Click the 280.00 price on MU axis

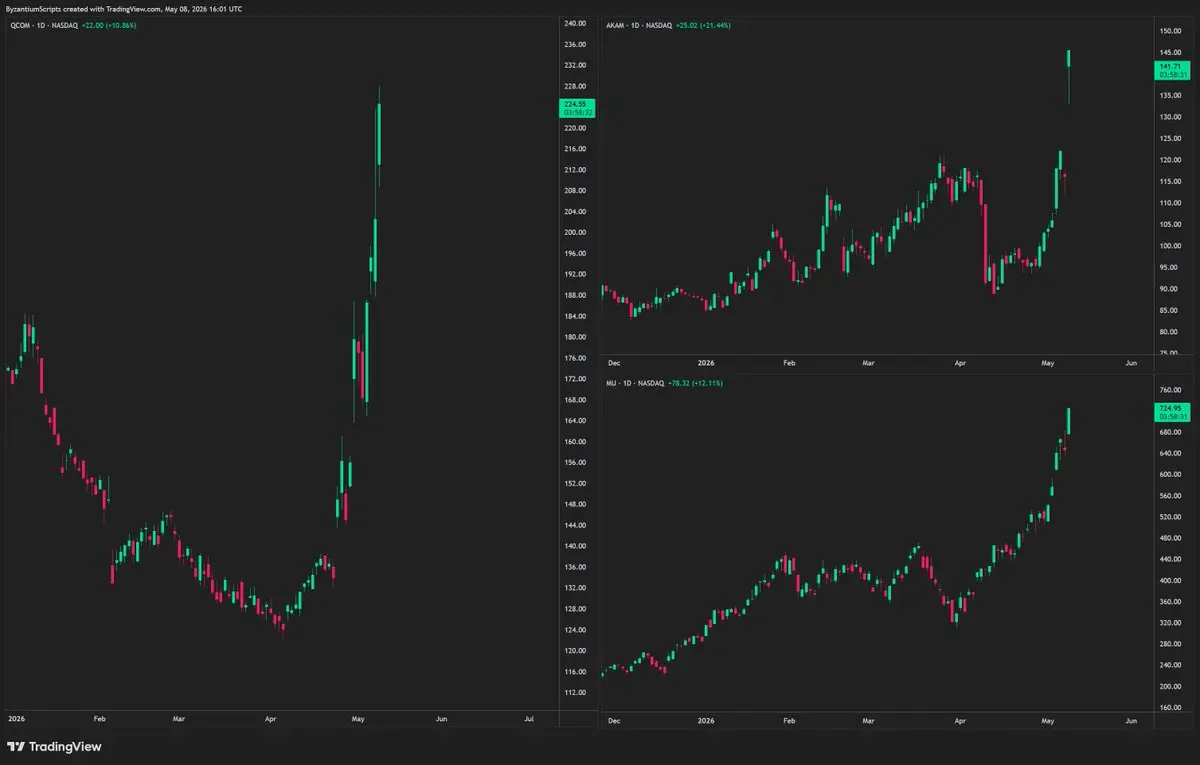point(1169,644)
